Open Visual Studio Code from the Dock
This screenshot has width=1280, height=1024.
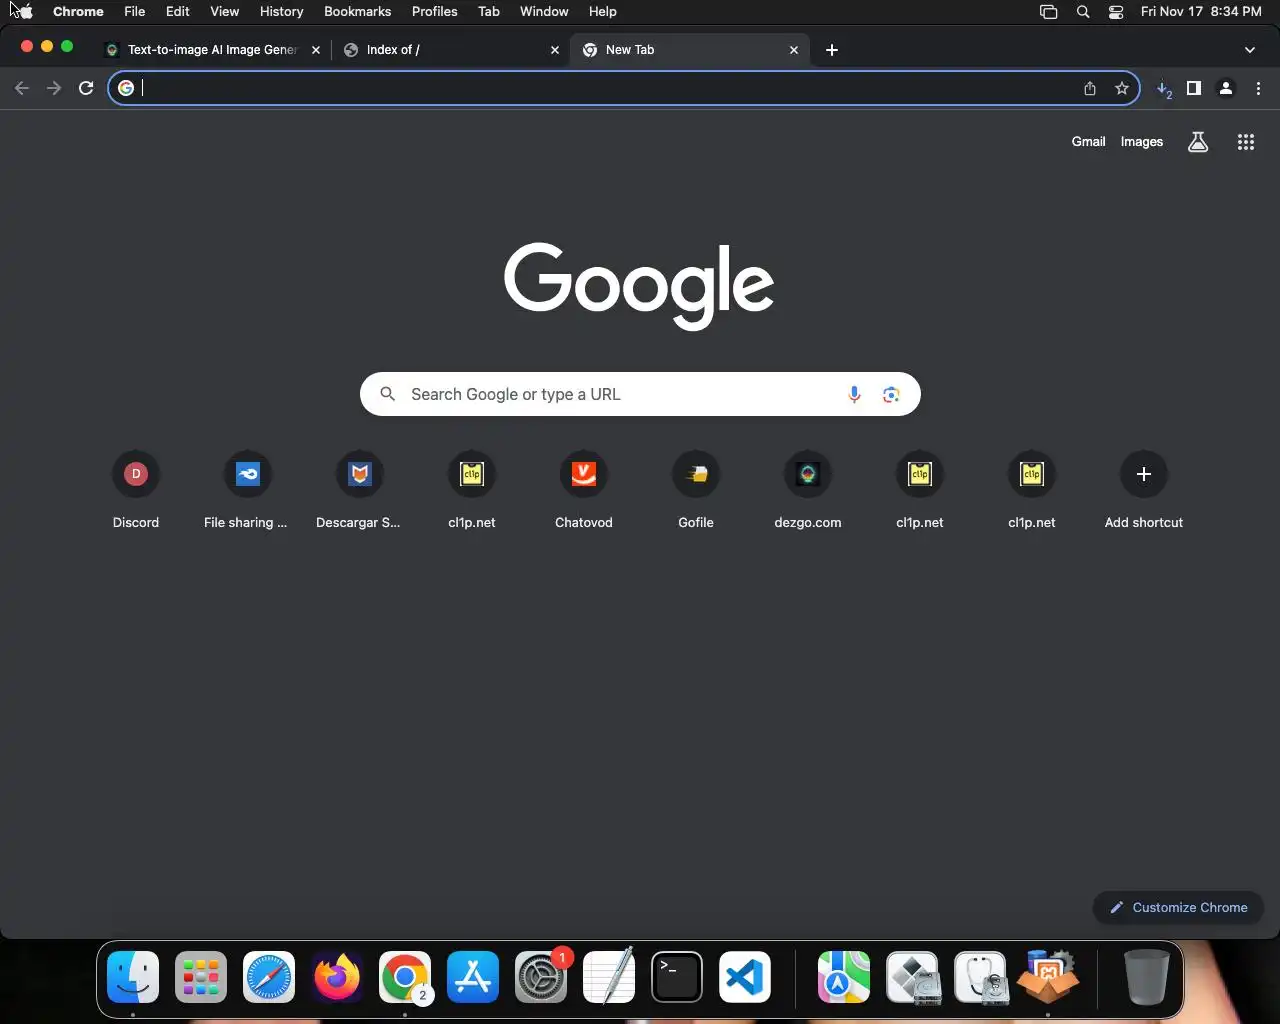coord(745,977)
